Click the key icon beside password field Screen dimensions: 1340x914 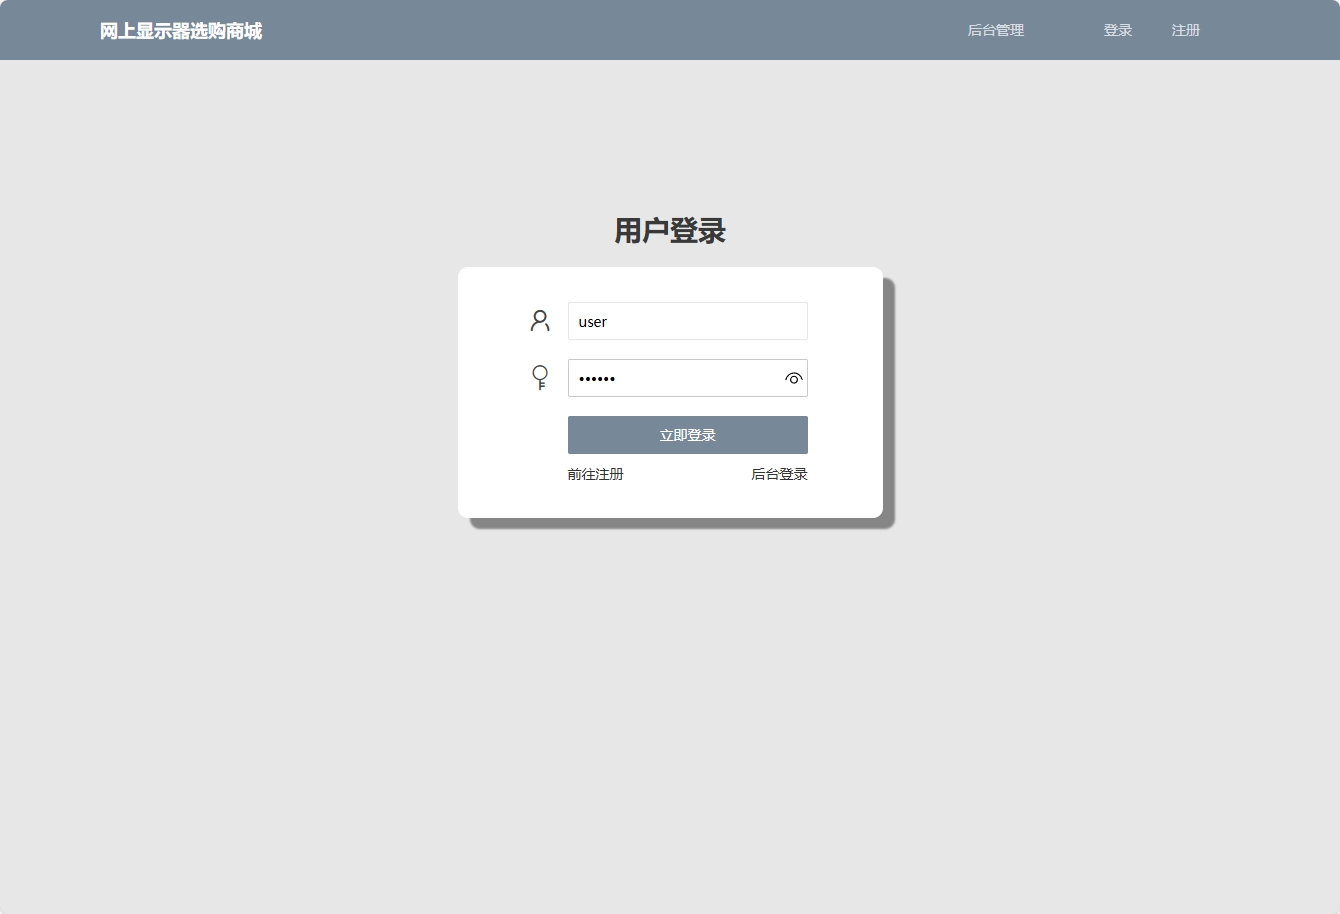coord(540,377)
